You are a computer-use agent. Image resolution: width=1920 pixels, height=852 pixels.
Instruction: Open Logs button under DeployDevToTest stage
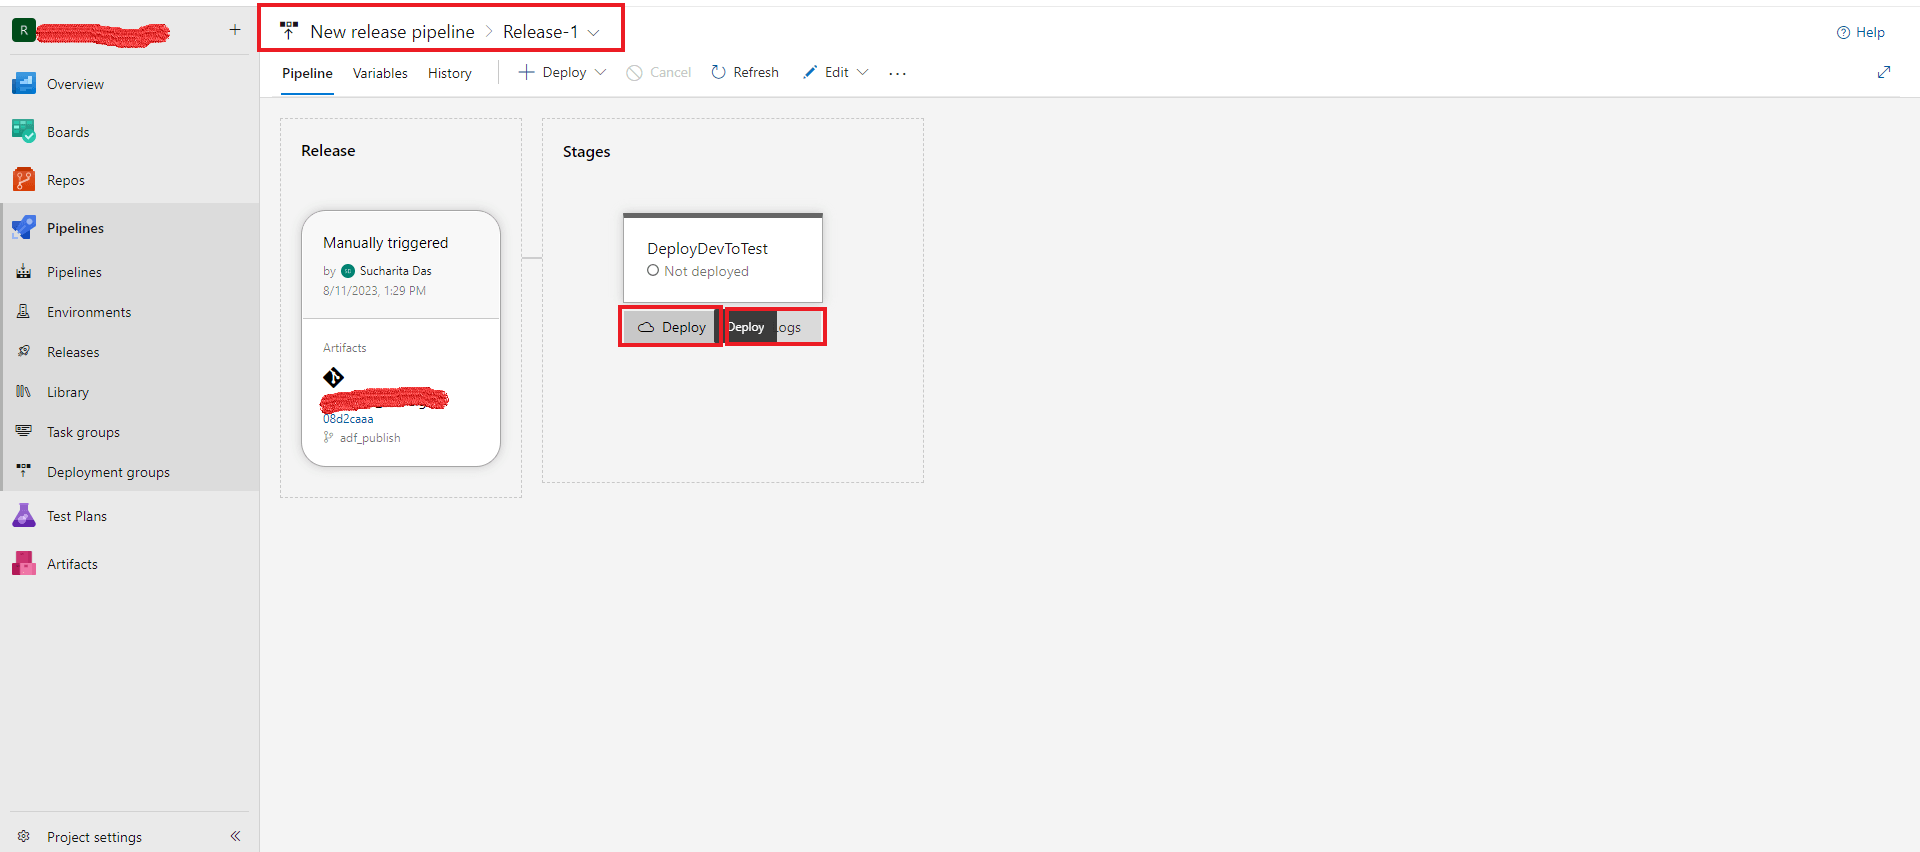coord(774,327)
